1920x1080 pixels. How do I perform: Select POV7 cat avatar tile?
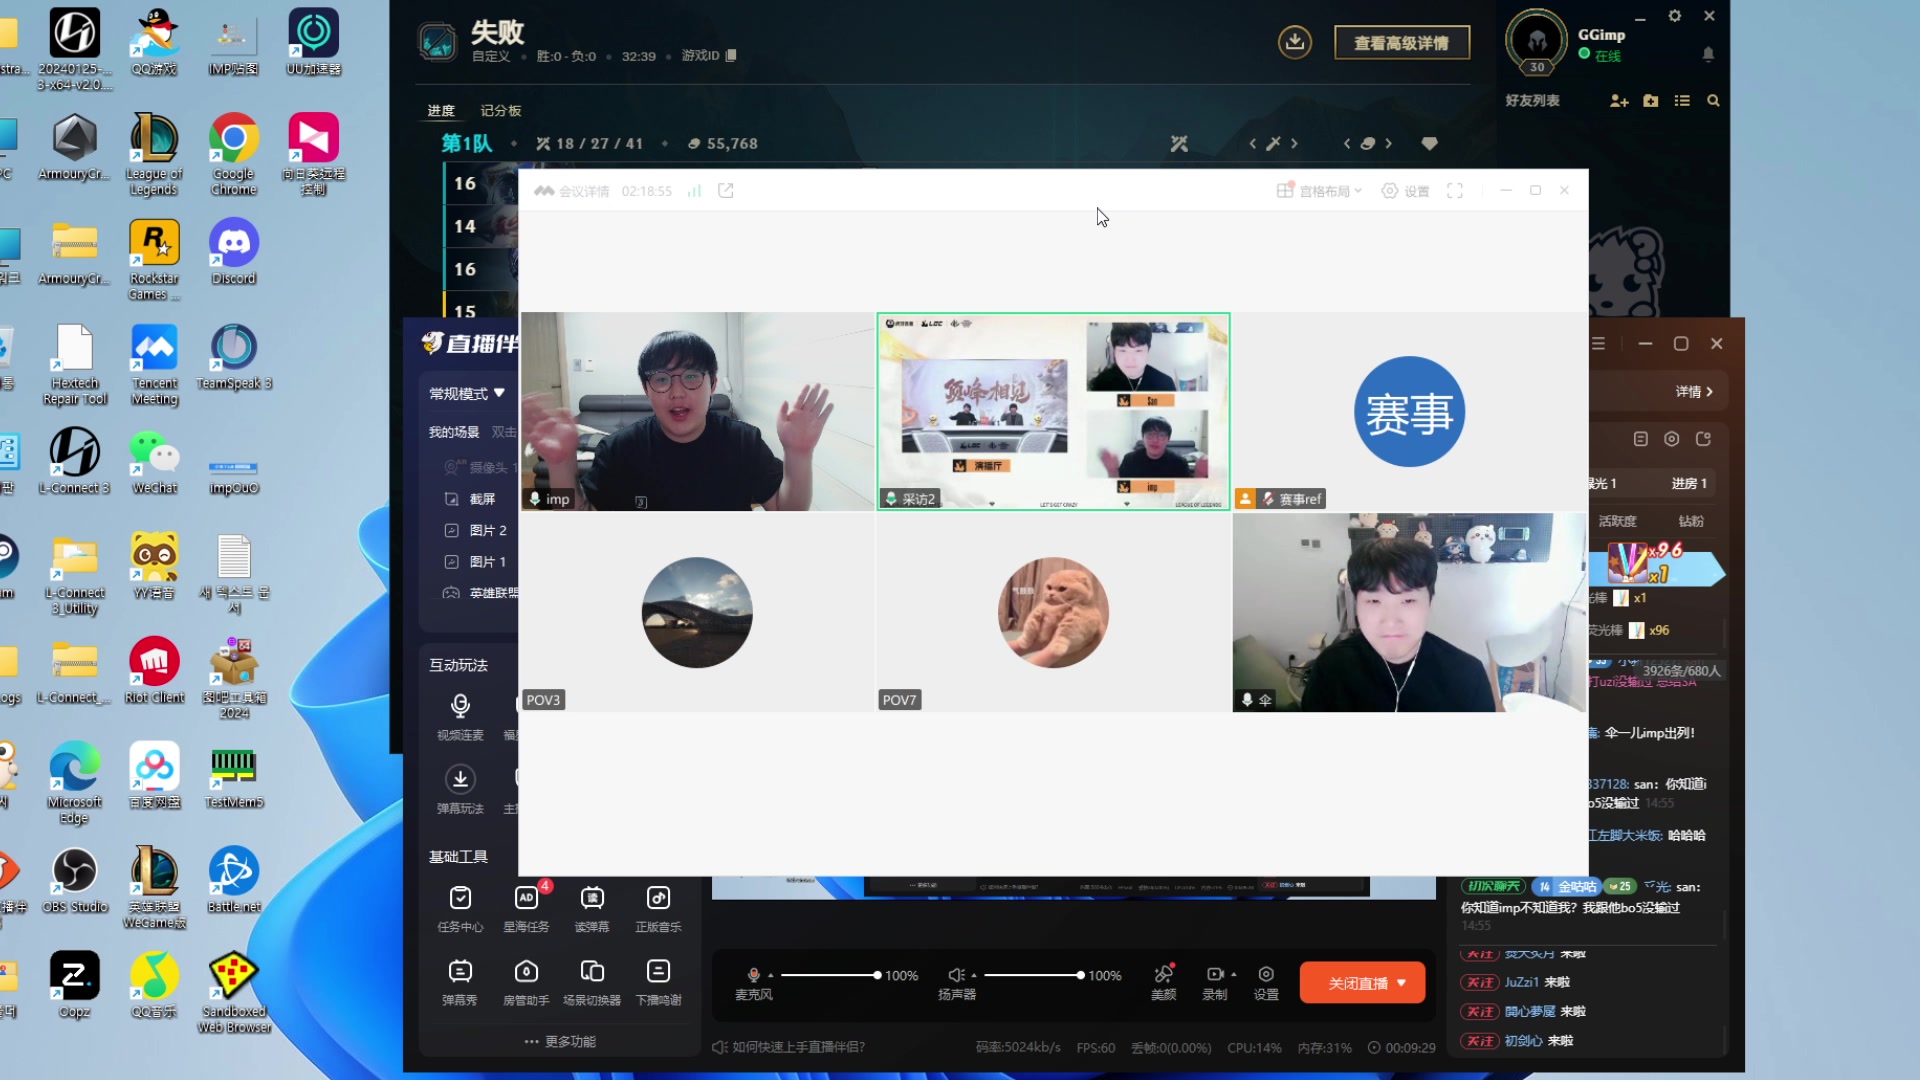pyautogui.click(x=1053, y=612)
